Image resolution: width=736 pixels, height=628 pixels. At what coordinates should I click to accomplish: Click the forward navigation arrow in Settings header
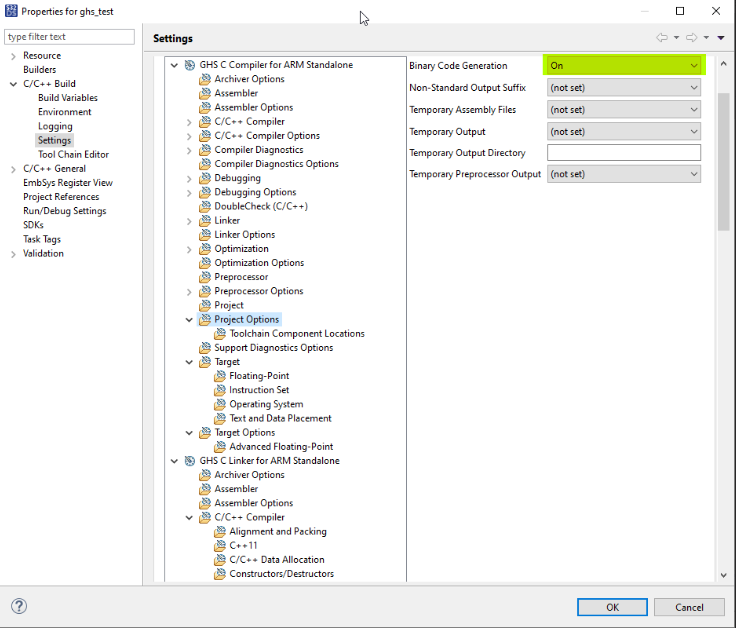pyautogui.click(x=691, y=38)
